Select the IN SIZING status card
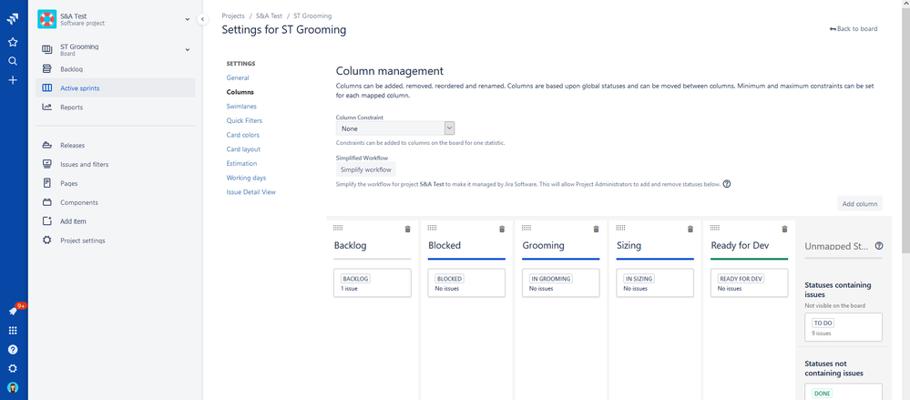The image size is (910, 400). coord(655,283)
